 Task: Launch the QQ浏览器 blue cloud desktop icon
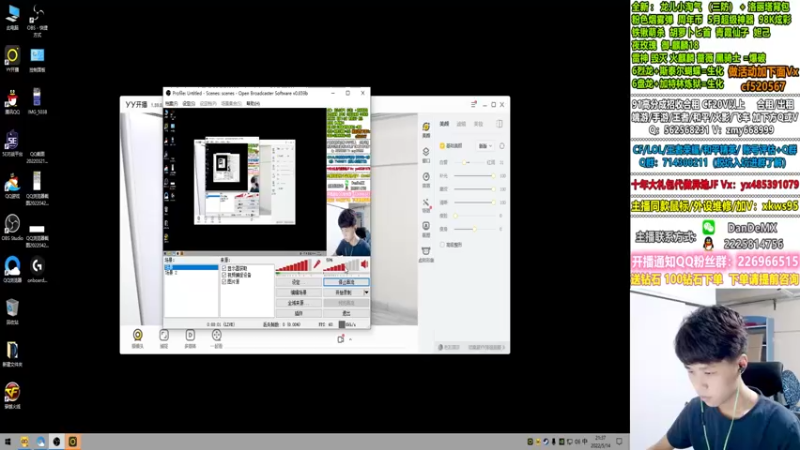[x=12, y=269]
